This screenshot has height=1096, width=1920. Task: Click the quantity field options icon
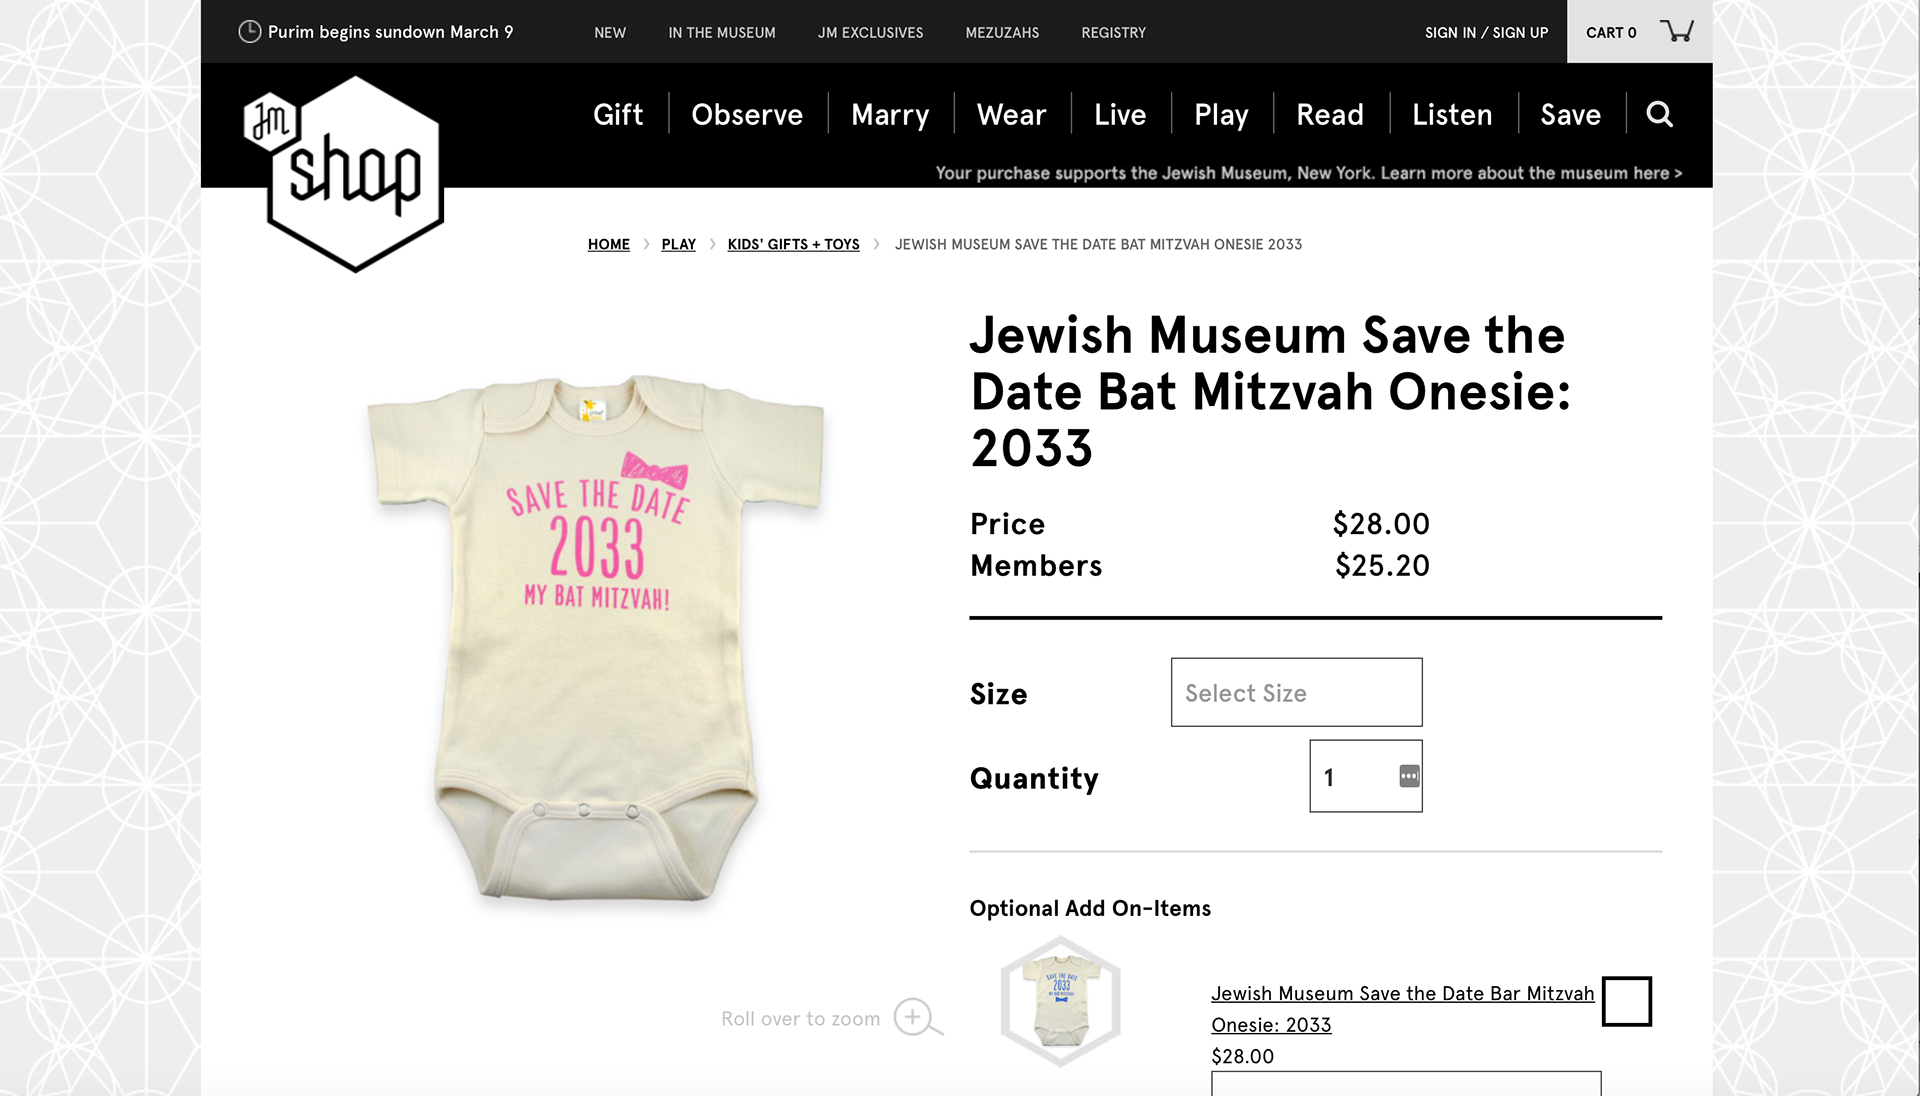pyautogui.click(x=1409, y=776)
